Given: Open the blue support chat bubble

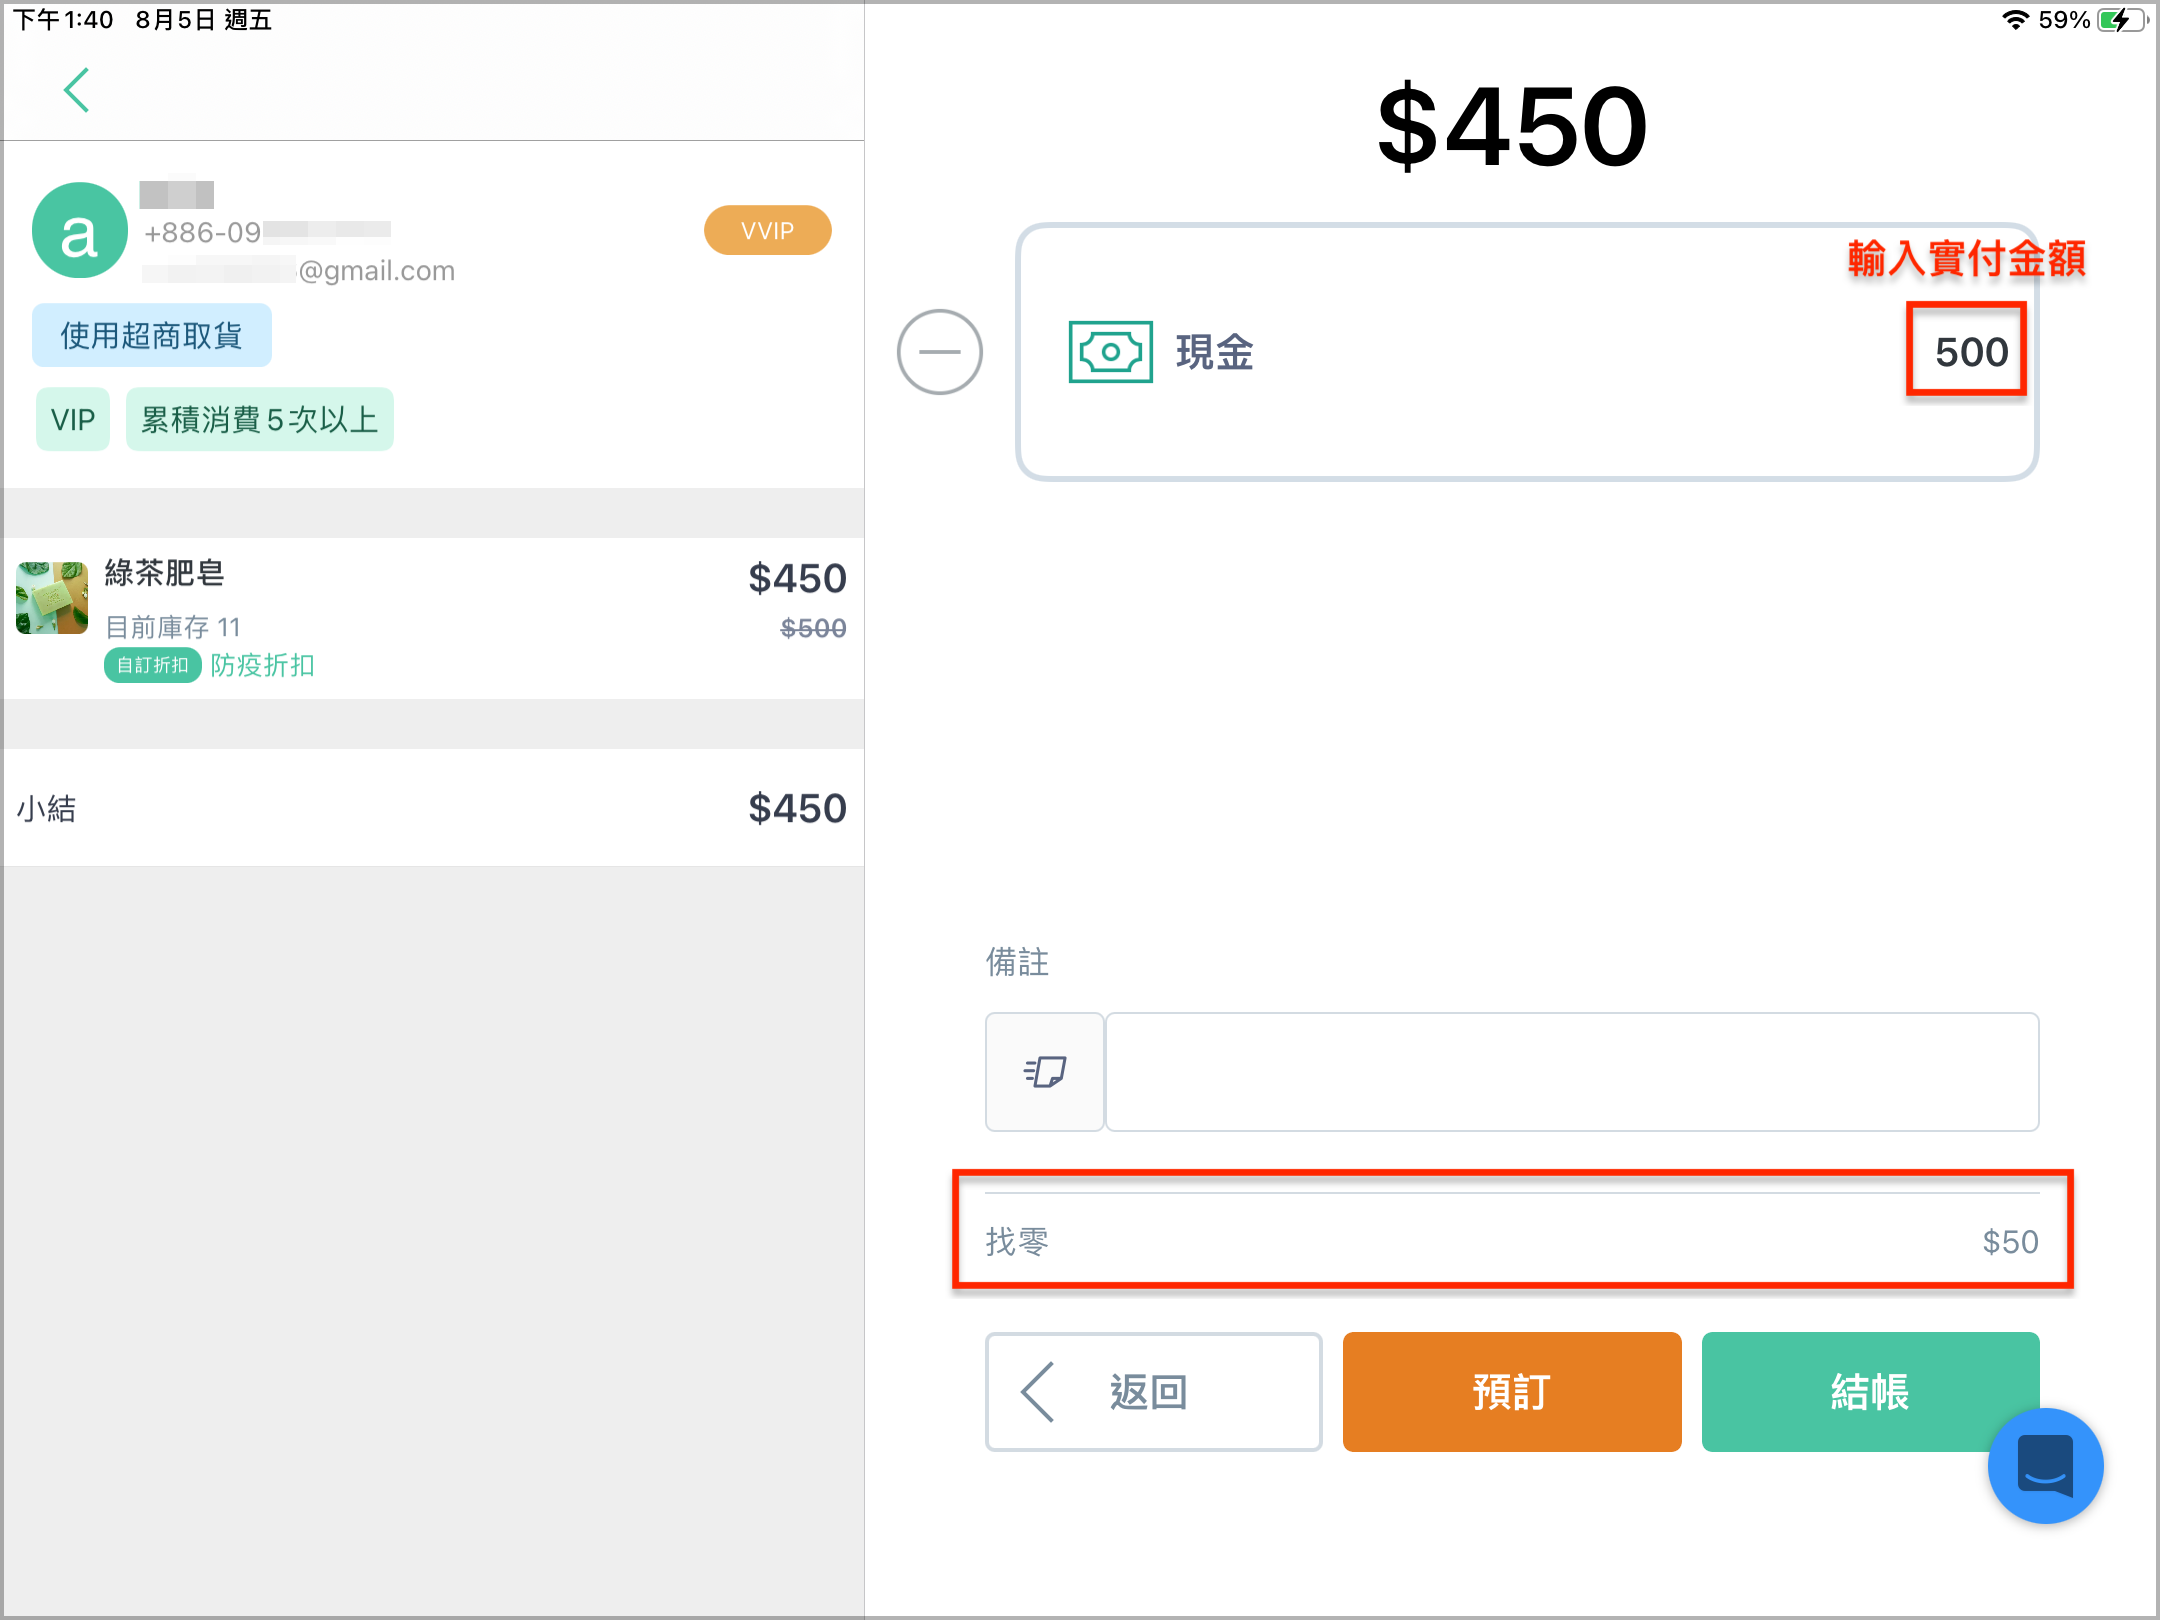Looking at the screenshot, I should pyautogui.click(x=2045, y=1465).
